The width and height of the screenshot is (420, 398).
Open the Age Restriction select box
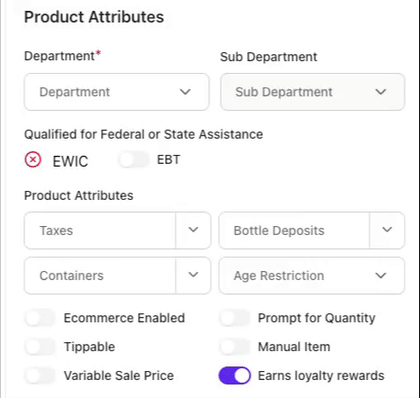[312, 276]
